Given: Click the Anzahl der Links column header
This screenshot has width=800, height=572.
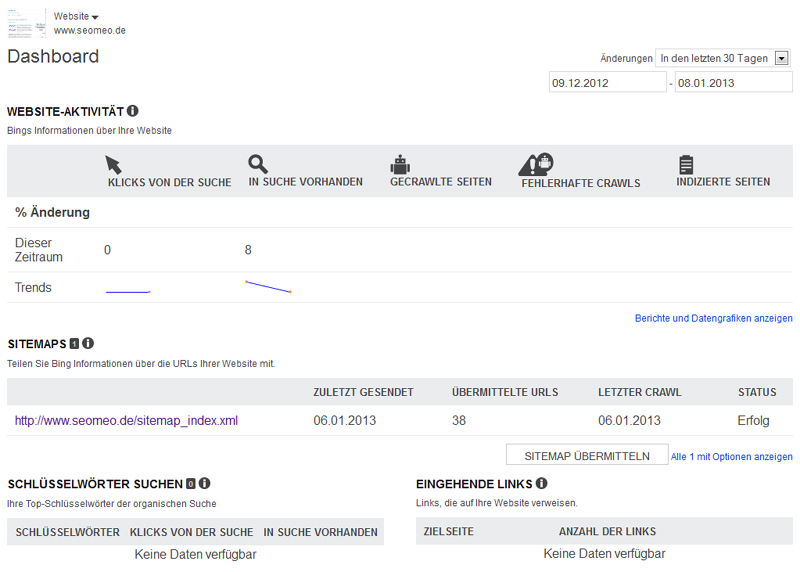Looking at the screenshot, I should [607, 532].
